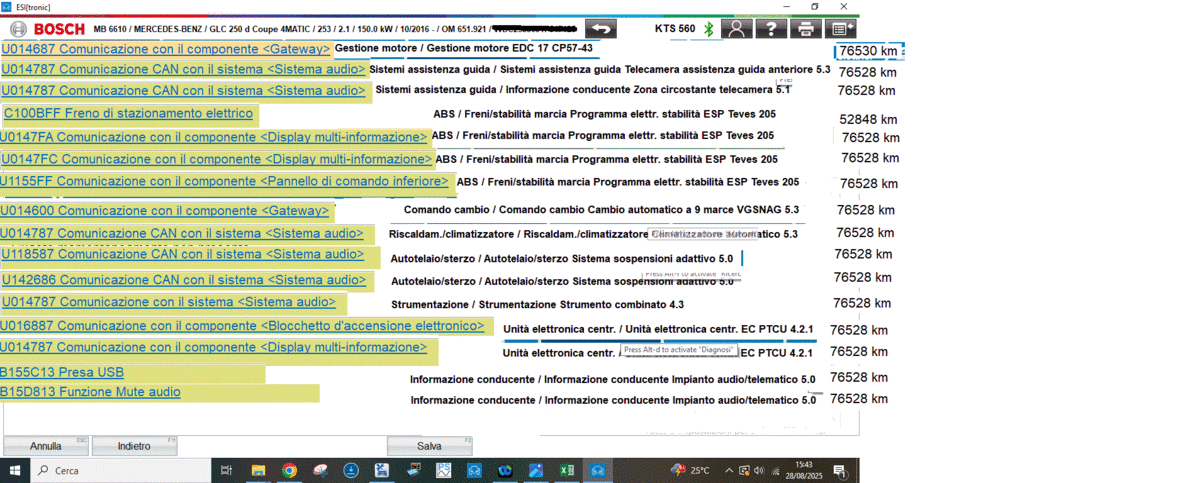The height and width of the screenshot is (483, 1200).
Task: Select Gestione motore EDC 17 CP57-43 text
Action: [464, 48]
